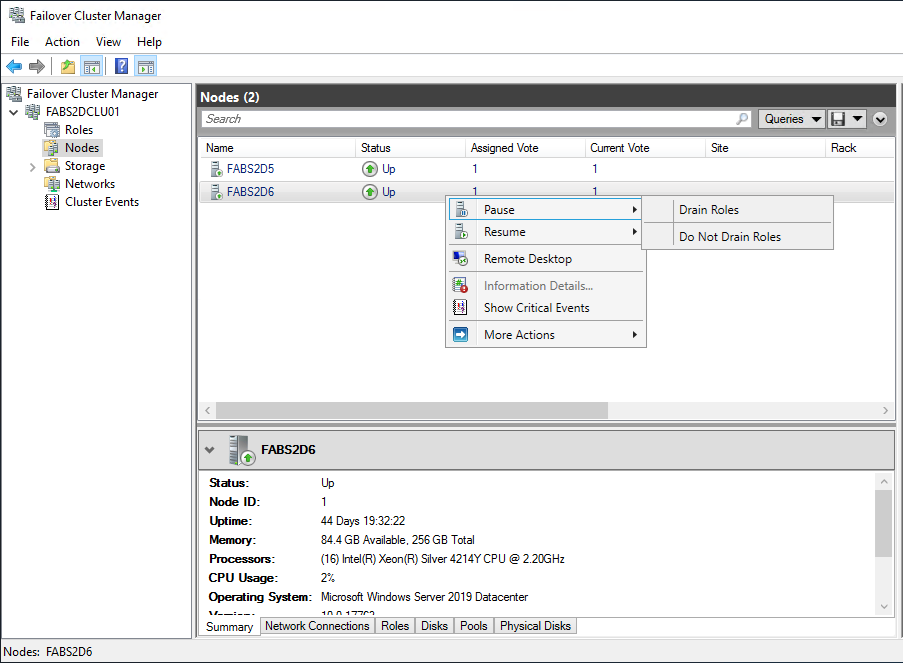Sort by the Rack column header
903x663 pixels.
click(860, 148)
